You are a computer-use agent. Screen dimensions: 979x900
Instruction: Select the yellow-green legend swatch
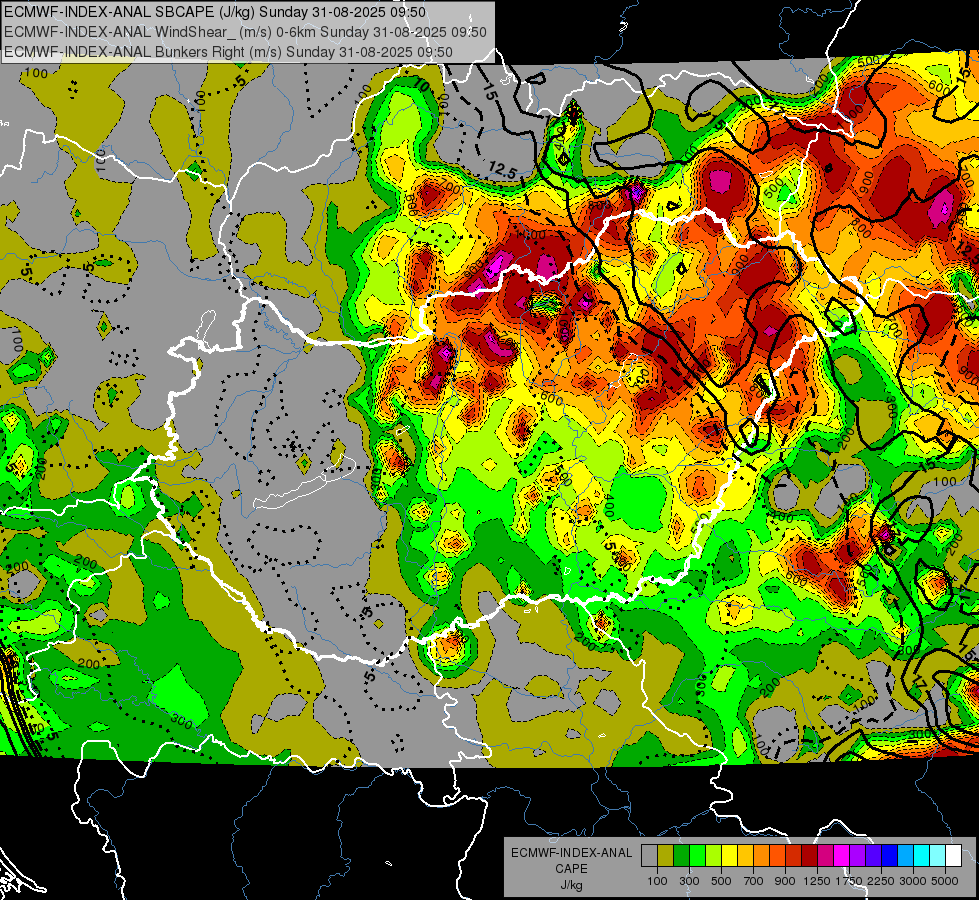point(714,855)
